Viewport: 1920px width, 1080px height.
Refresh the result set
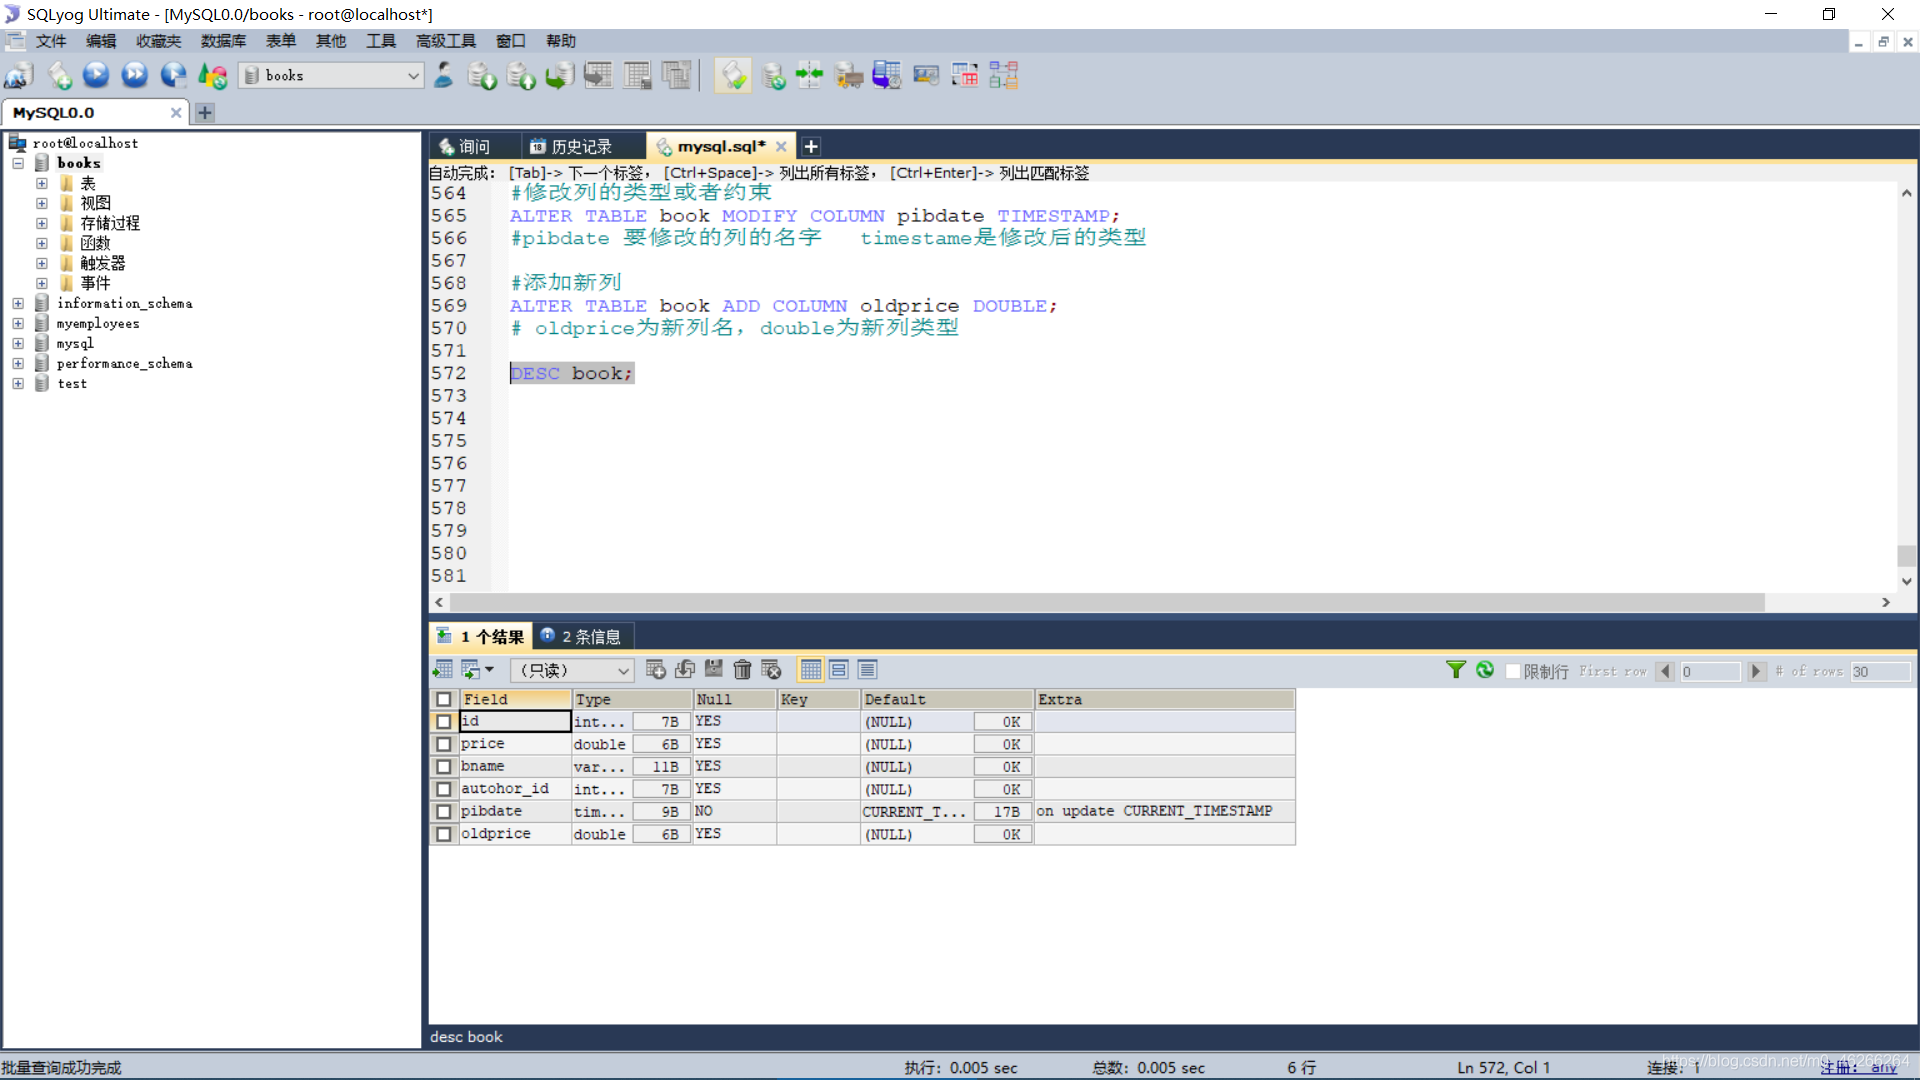coord(1485,670)
